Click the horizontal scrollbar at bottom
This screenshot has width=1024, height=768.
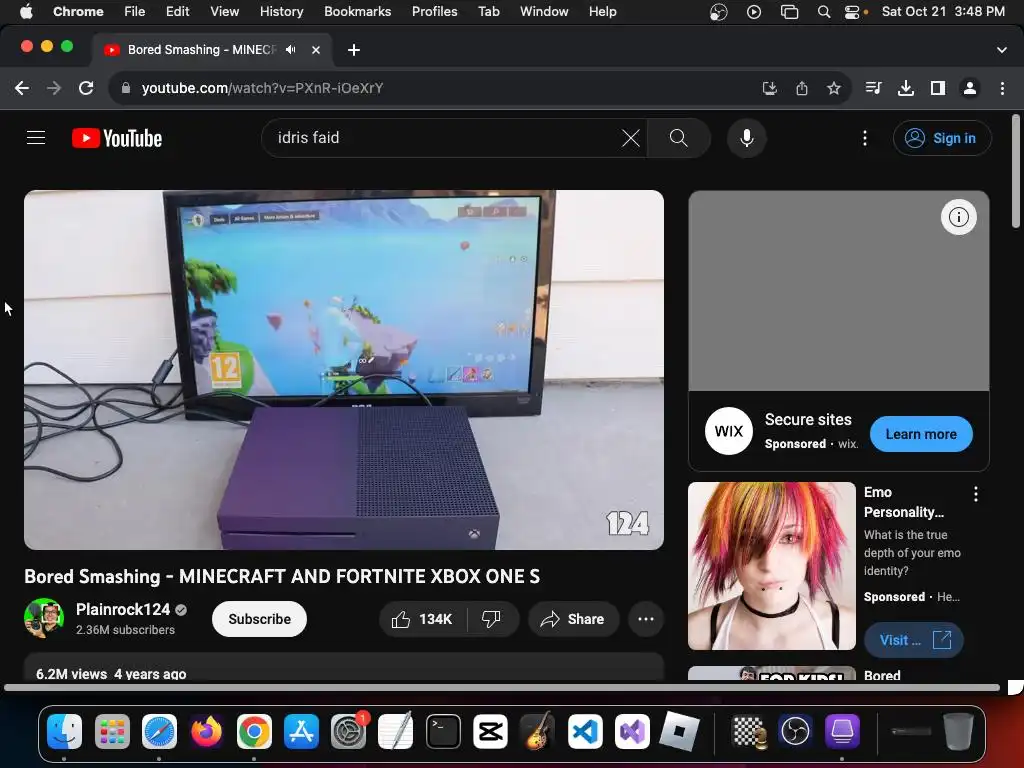502,688
